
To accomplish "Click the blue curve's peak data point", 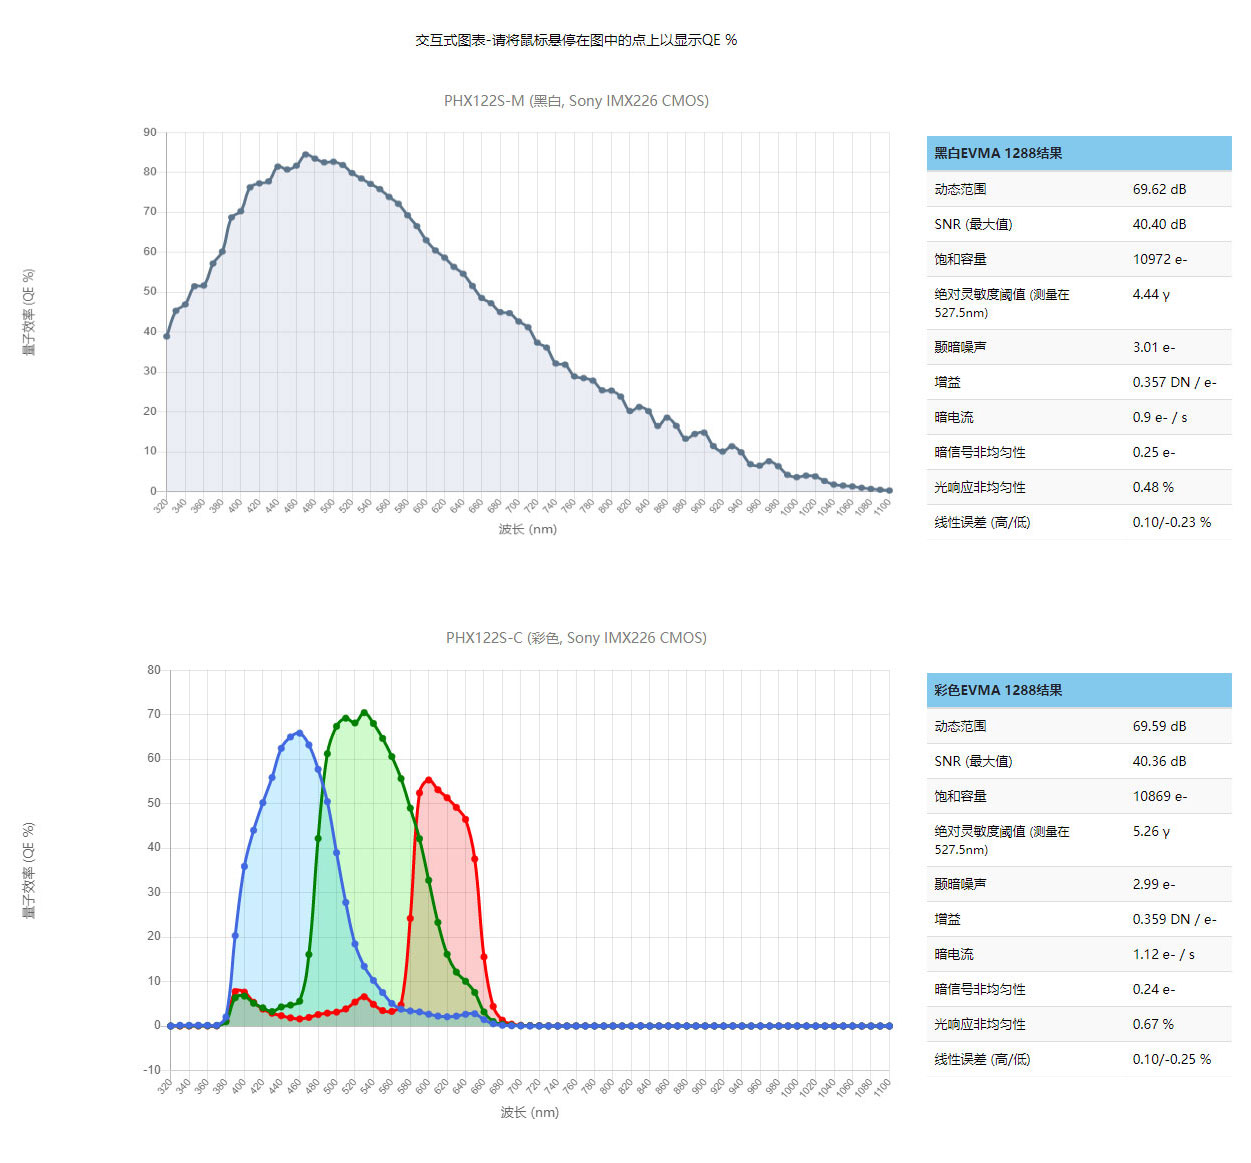I will (x=299, y=733).
